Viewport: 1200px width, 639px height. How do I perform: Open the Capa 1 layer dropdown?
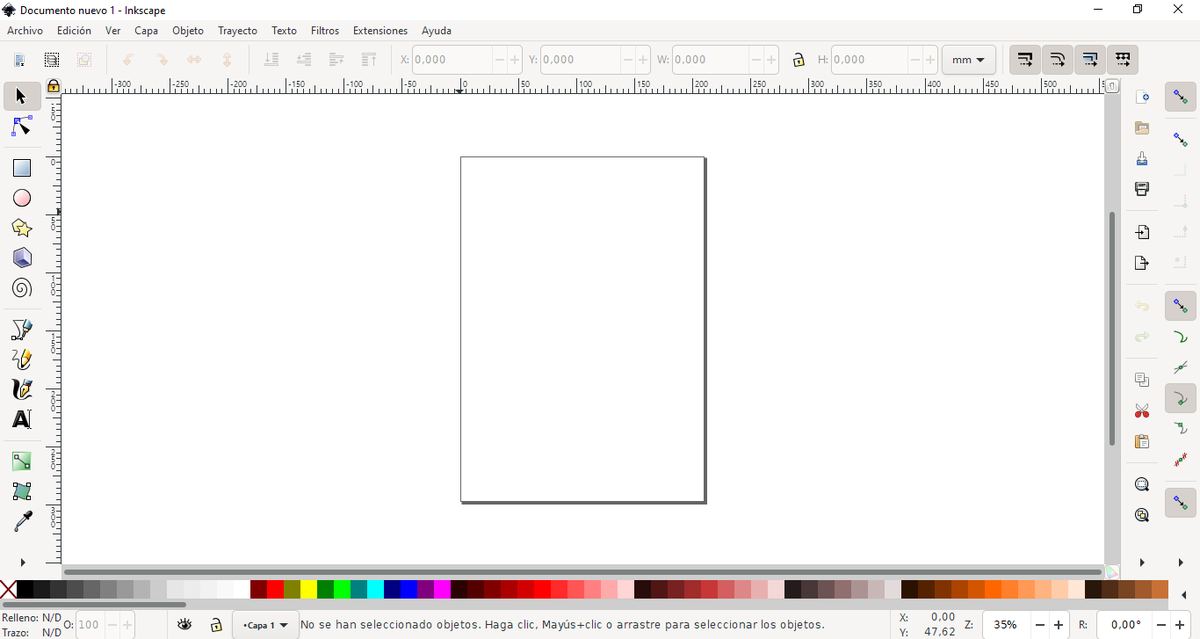(265, 625)
